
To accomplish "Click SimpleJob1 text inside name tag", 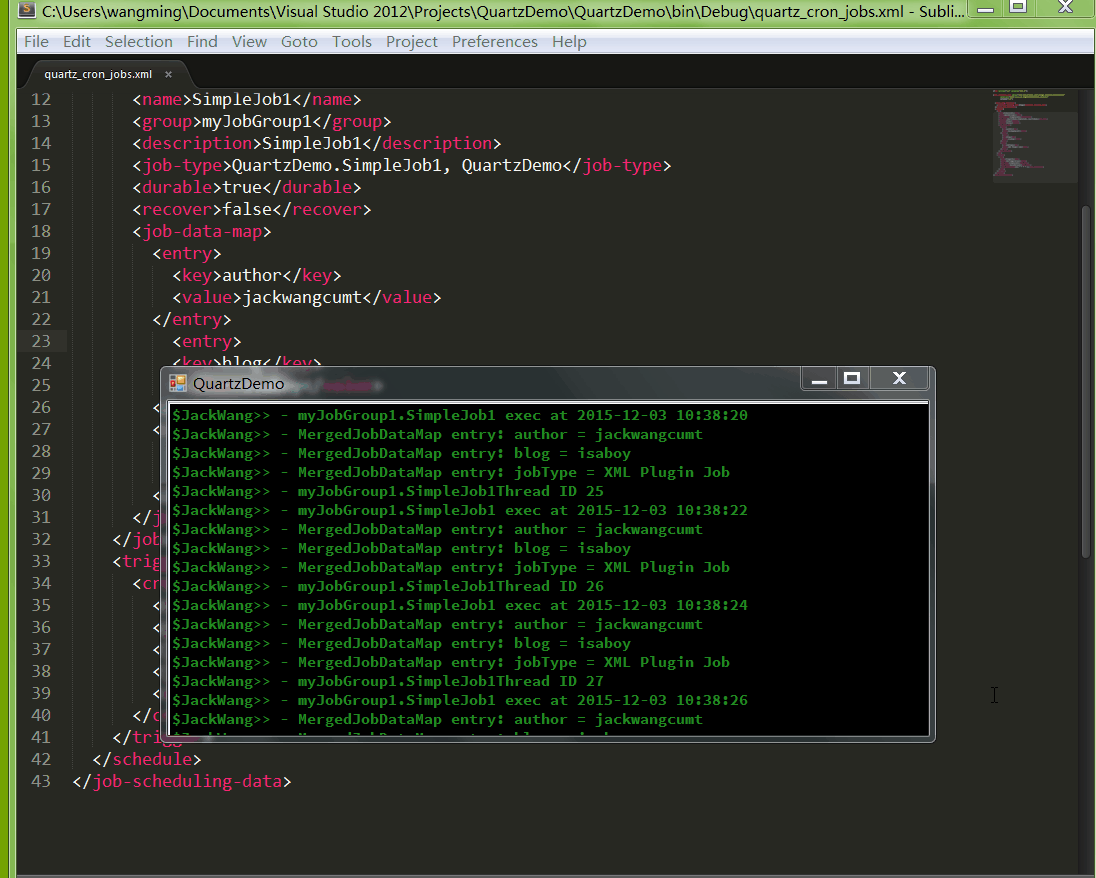I will [242, 99].
